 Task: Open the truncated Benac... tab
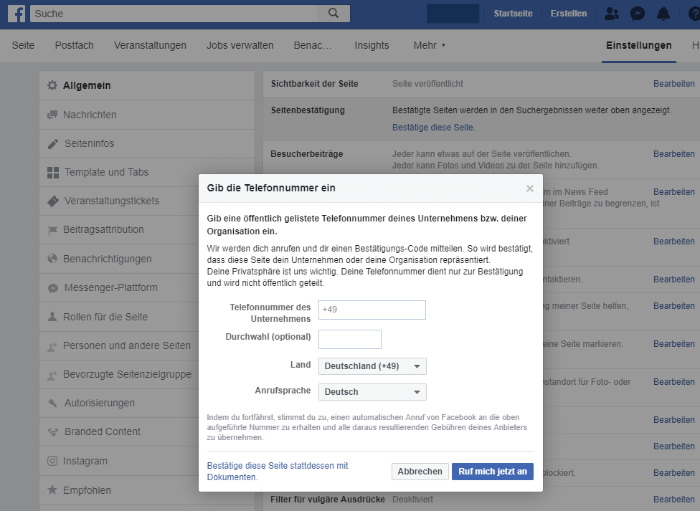(x=312, y=46)
